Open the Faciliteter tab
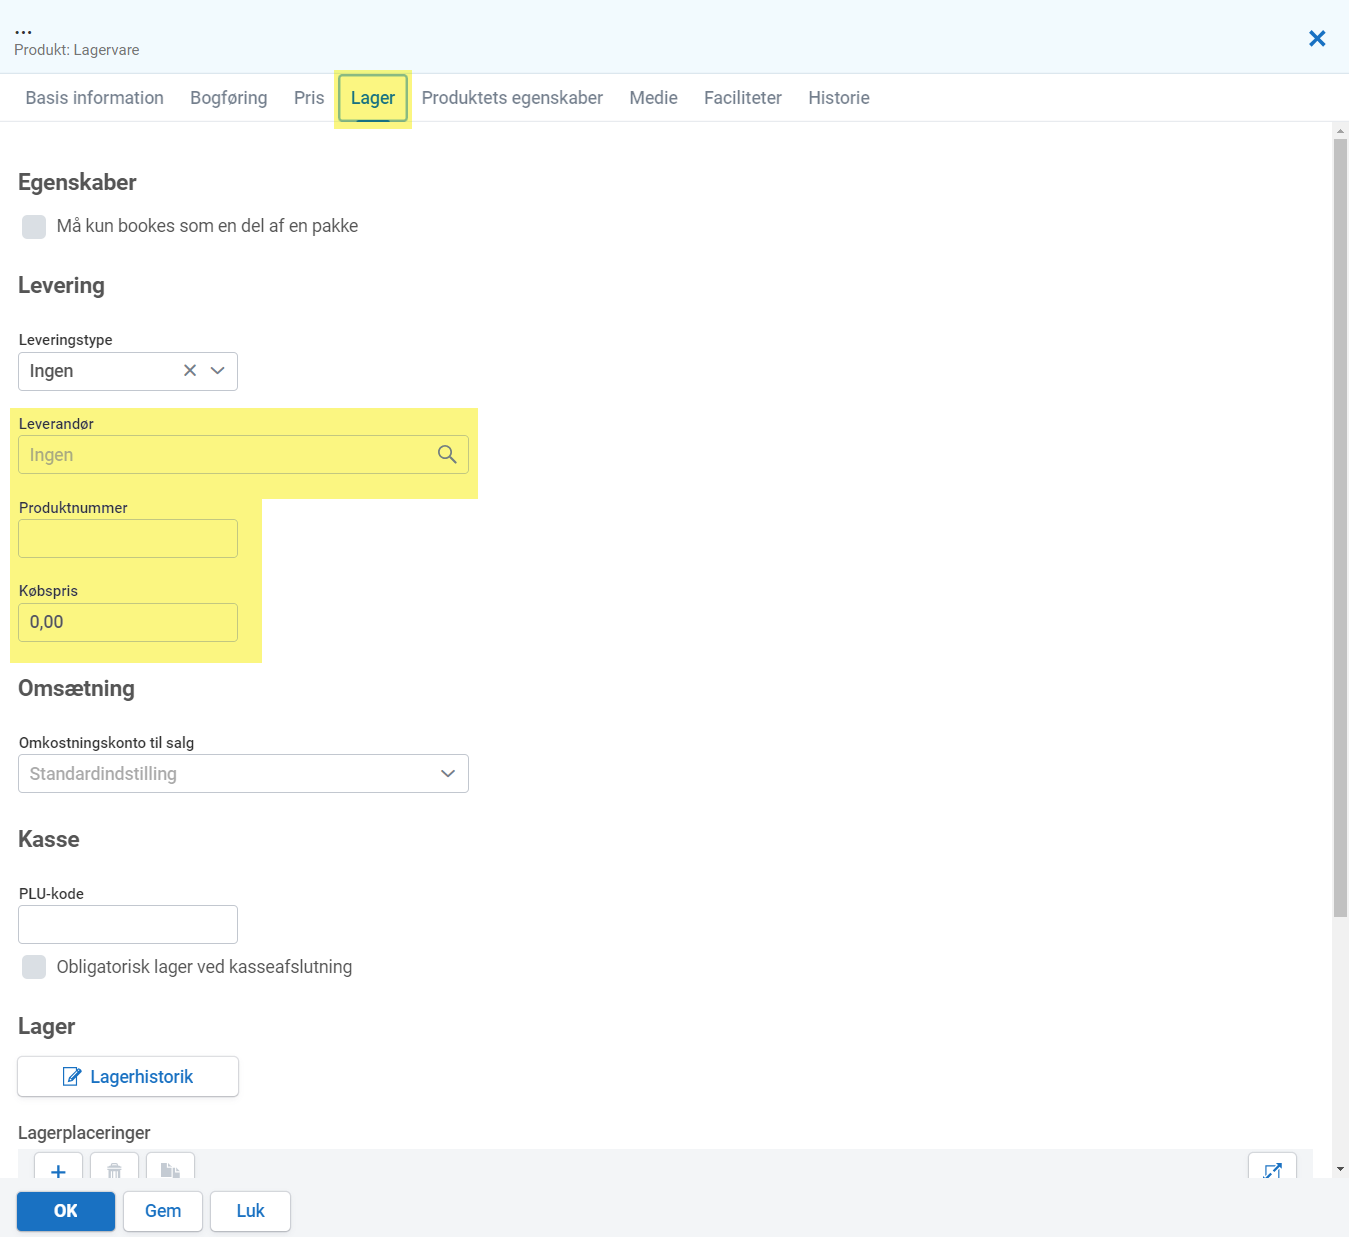The height and width of the screenshot is (1237, 1349). 743,98
